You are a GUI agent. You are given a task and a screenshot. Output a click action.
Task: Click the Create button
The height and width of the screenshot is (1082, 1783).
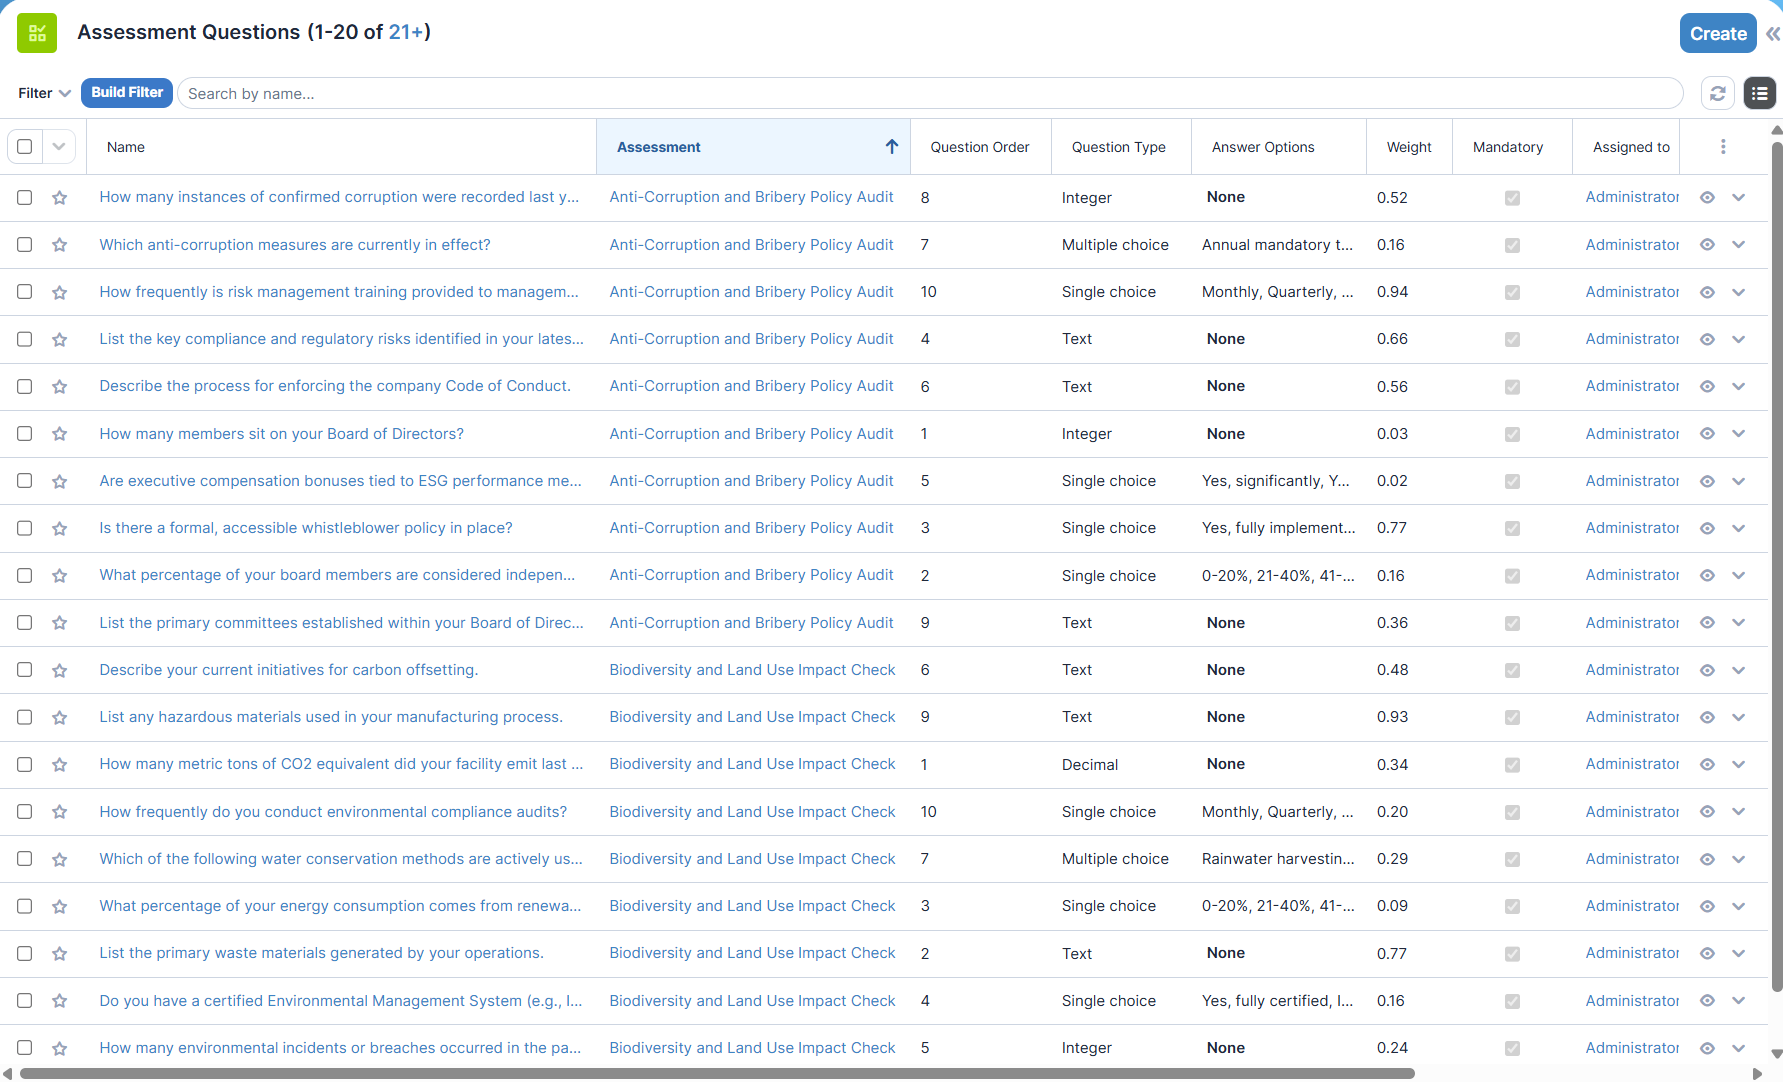tap(1718, 33)
